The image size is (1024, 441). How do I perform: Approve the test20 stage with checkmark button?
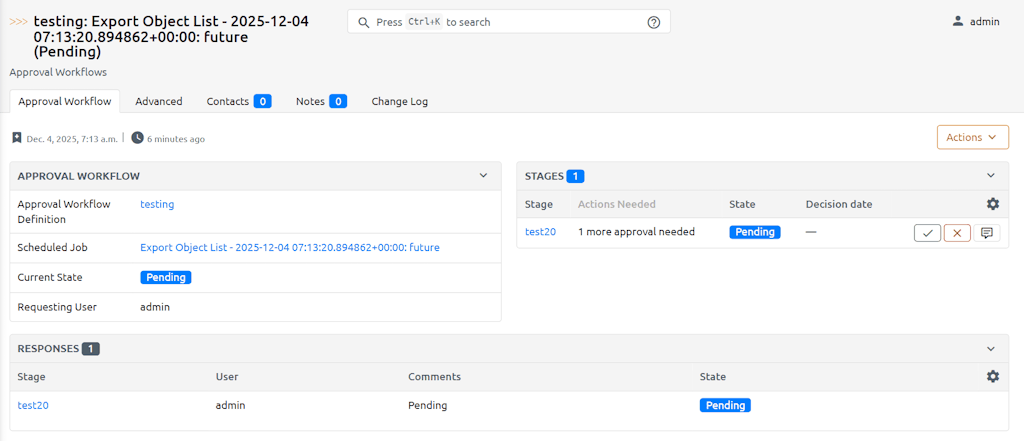click(927, 233)
